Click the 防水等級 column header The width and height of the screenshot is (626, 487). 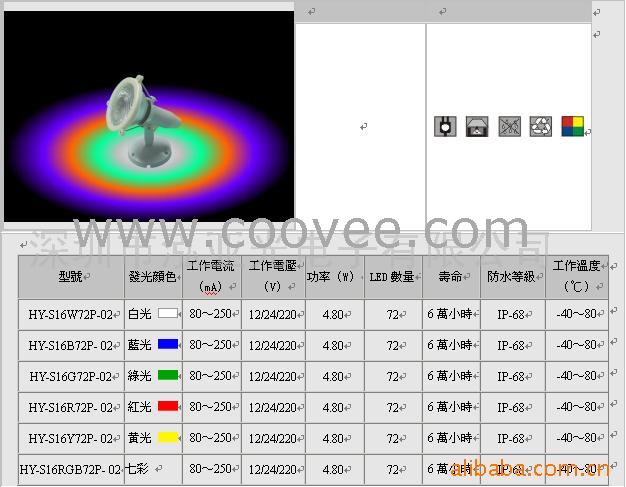pos(513,277)
